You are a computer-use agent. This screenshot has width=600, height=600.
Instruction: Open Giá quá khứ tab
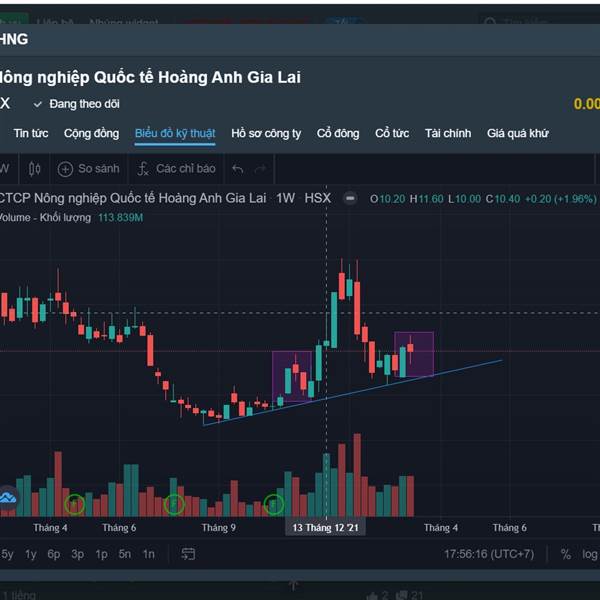pyautogui.click(x=518, y=133)
